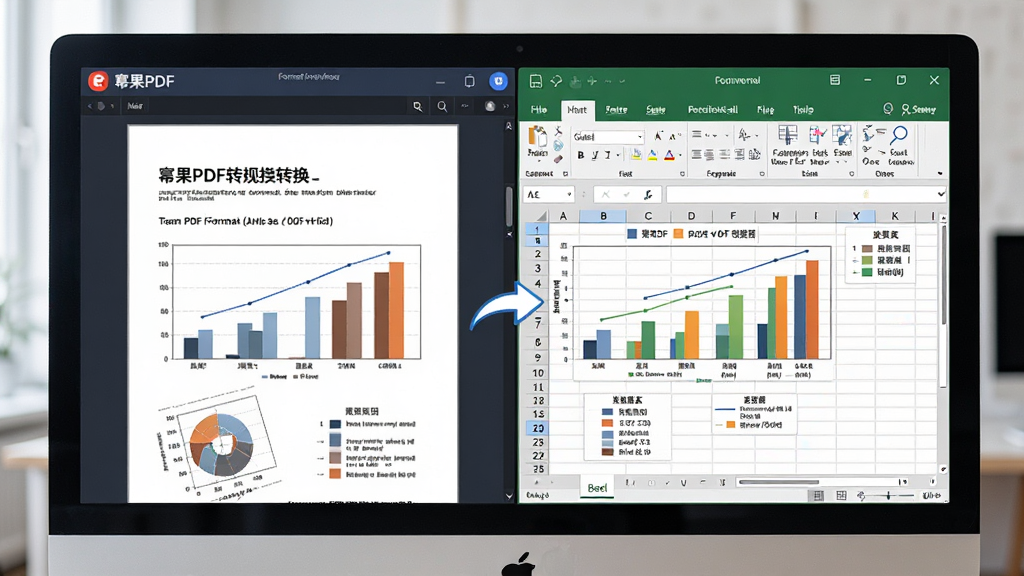Select column B header in Excel
Image resolution: width=1024 pixels, height=576 pixels.
pos(603,216)
